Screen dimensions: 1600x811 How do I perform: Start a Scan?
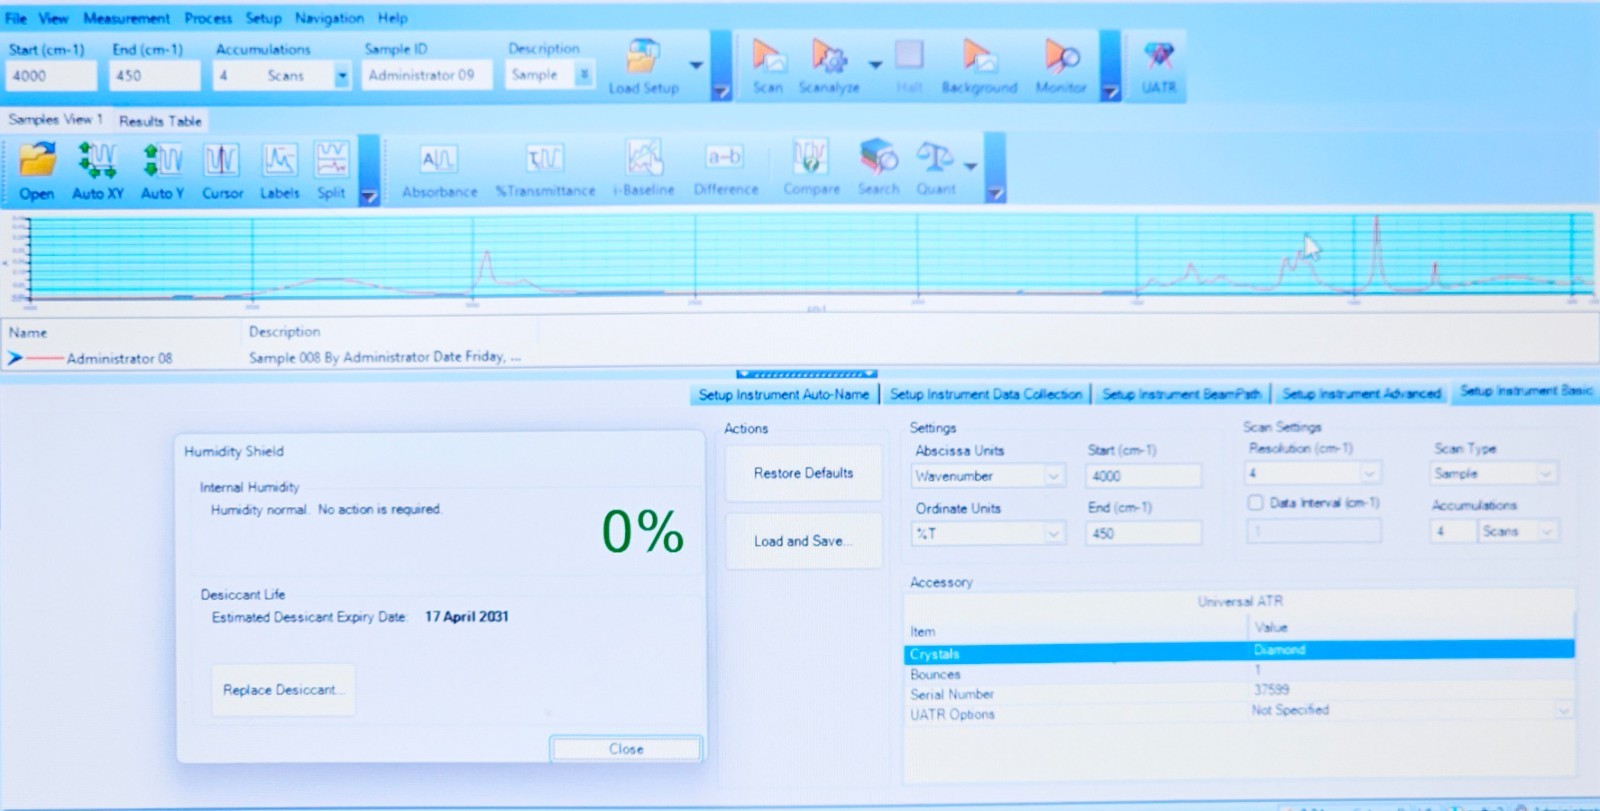click(768, 66)
